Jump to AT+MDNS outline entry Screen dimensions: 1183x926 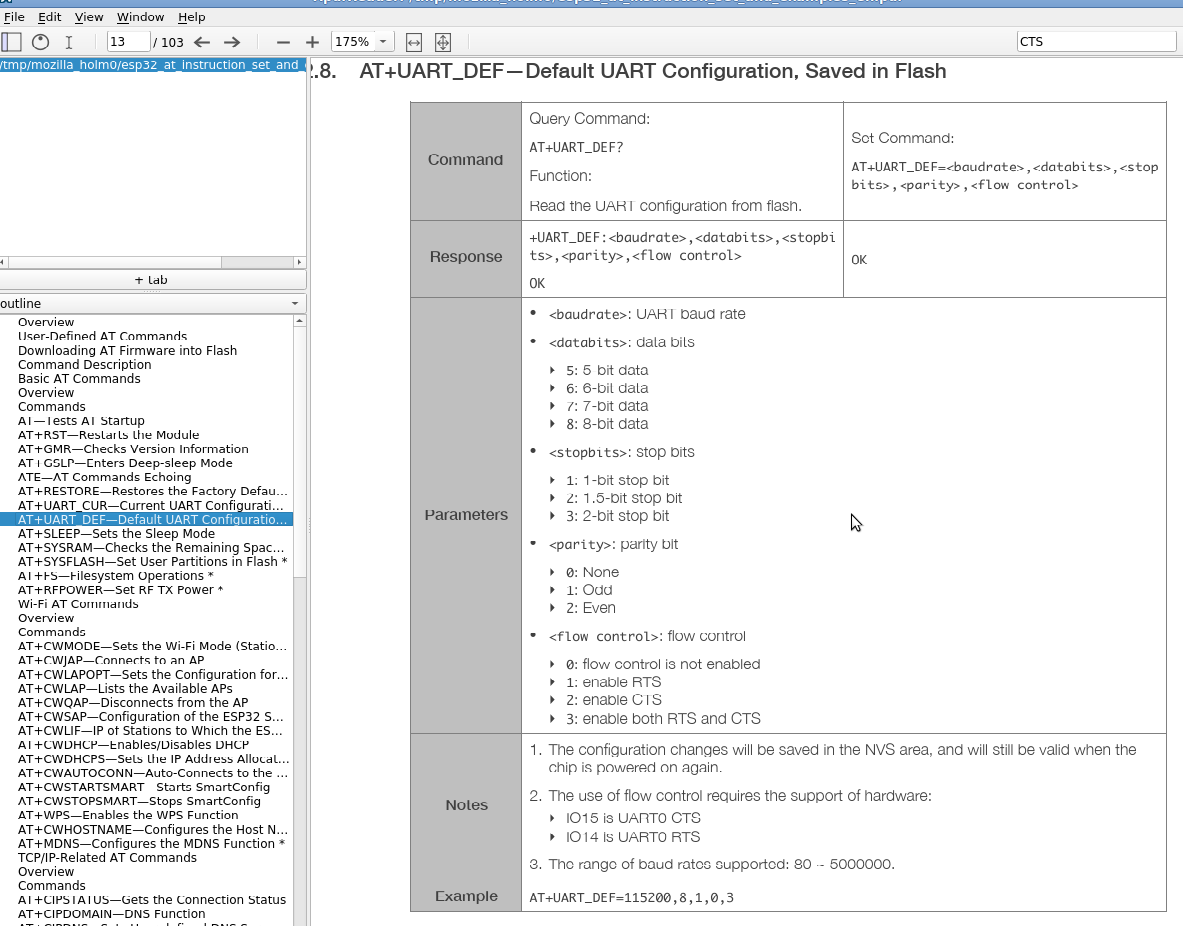[x=151, y=844]
